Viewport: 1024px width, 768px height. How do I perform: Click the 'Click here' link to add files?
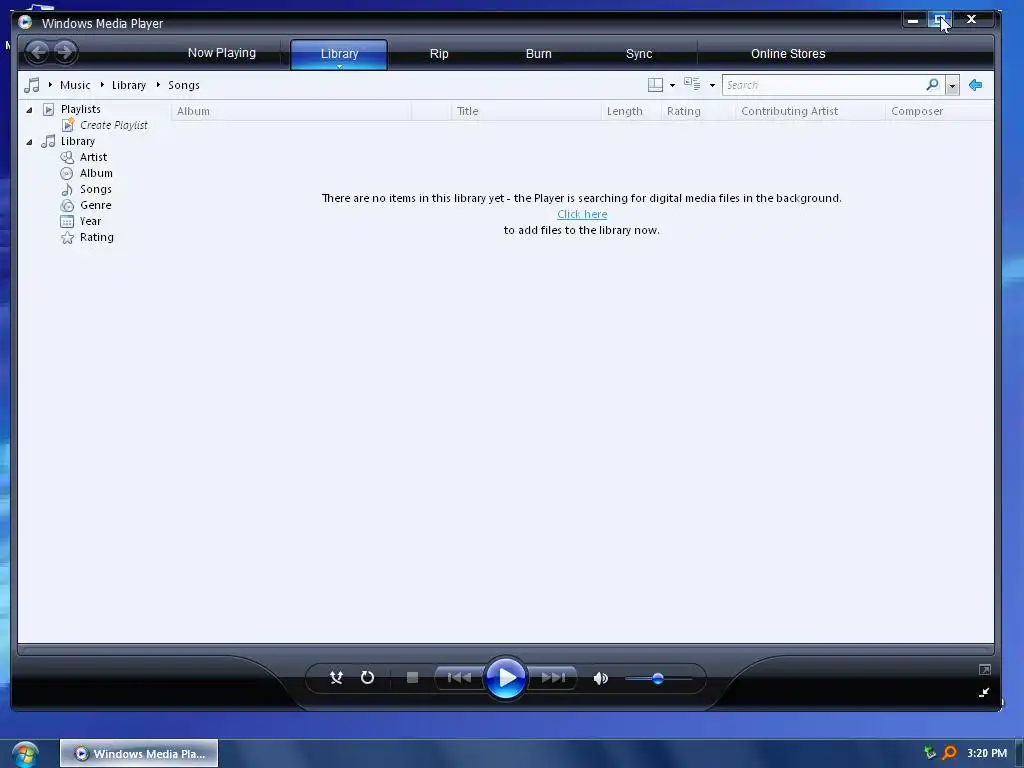point(582,214)
